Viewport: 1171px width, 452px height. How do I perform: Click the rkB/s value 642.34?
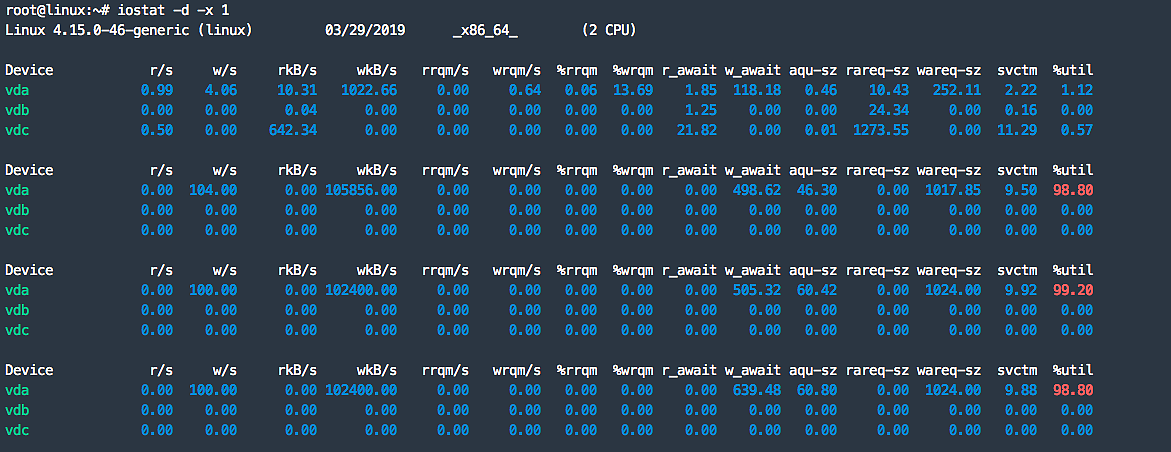tap(292, 130)
